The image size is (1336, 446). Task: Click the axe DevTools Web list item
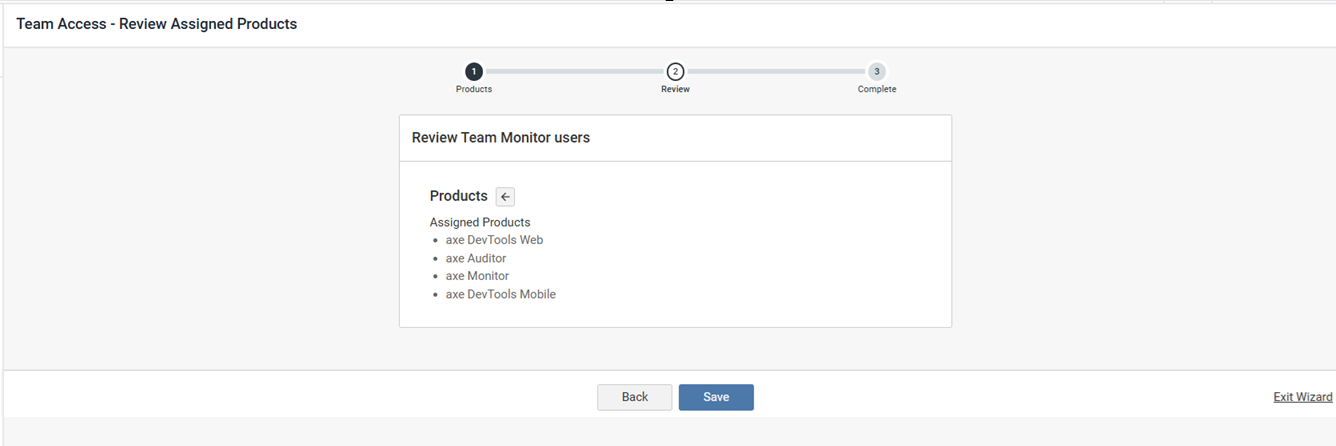pyautogui.click(x=494, y=240)
